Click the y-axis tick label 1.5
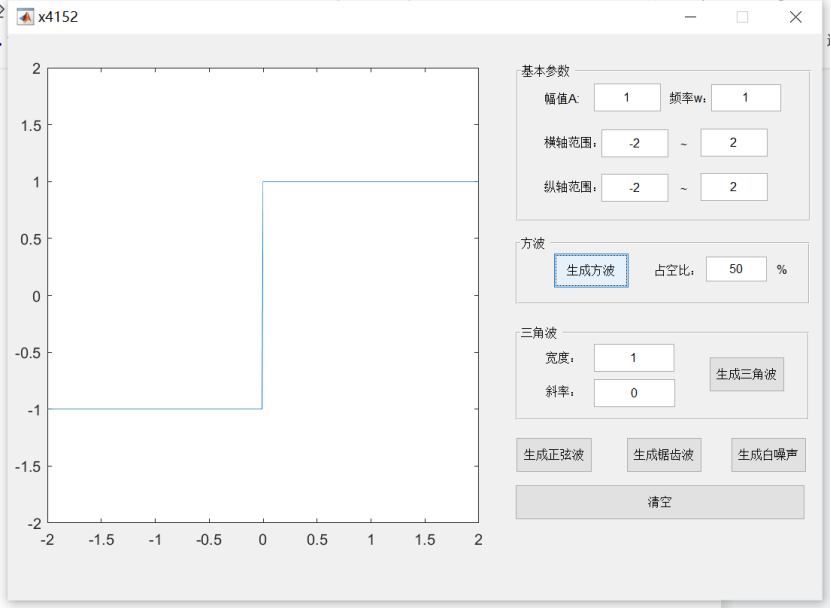This screenshot has height=608, width=831. (x=31, y=126)
